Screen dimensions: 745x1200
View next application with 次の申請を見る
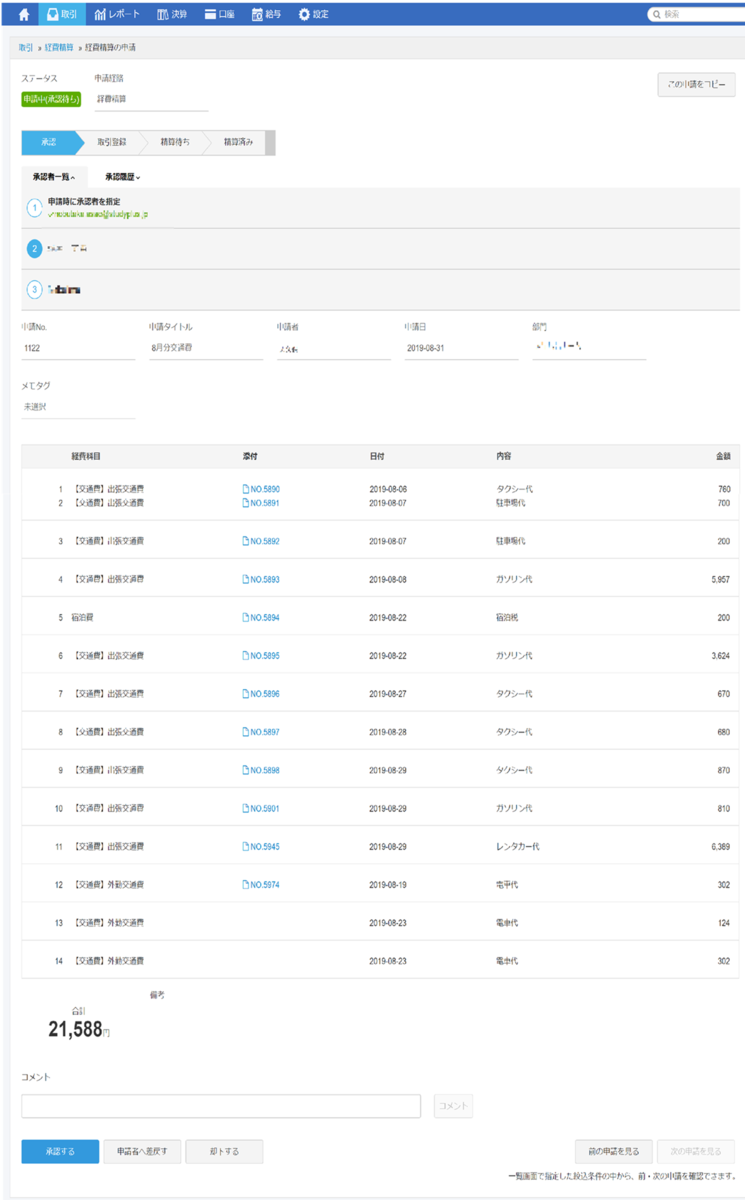[696, 1151]
